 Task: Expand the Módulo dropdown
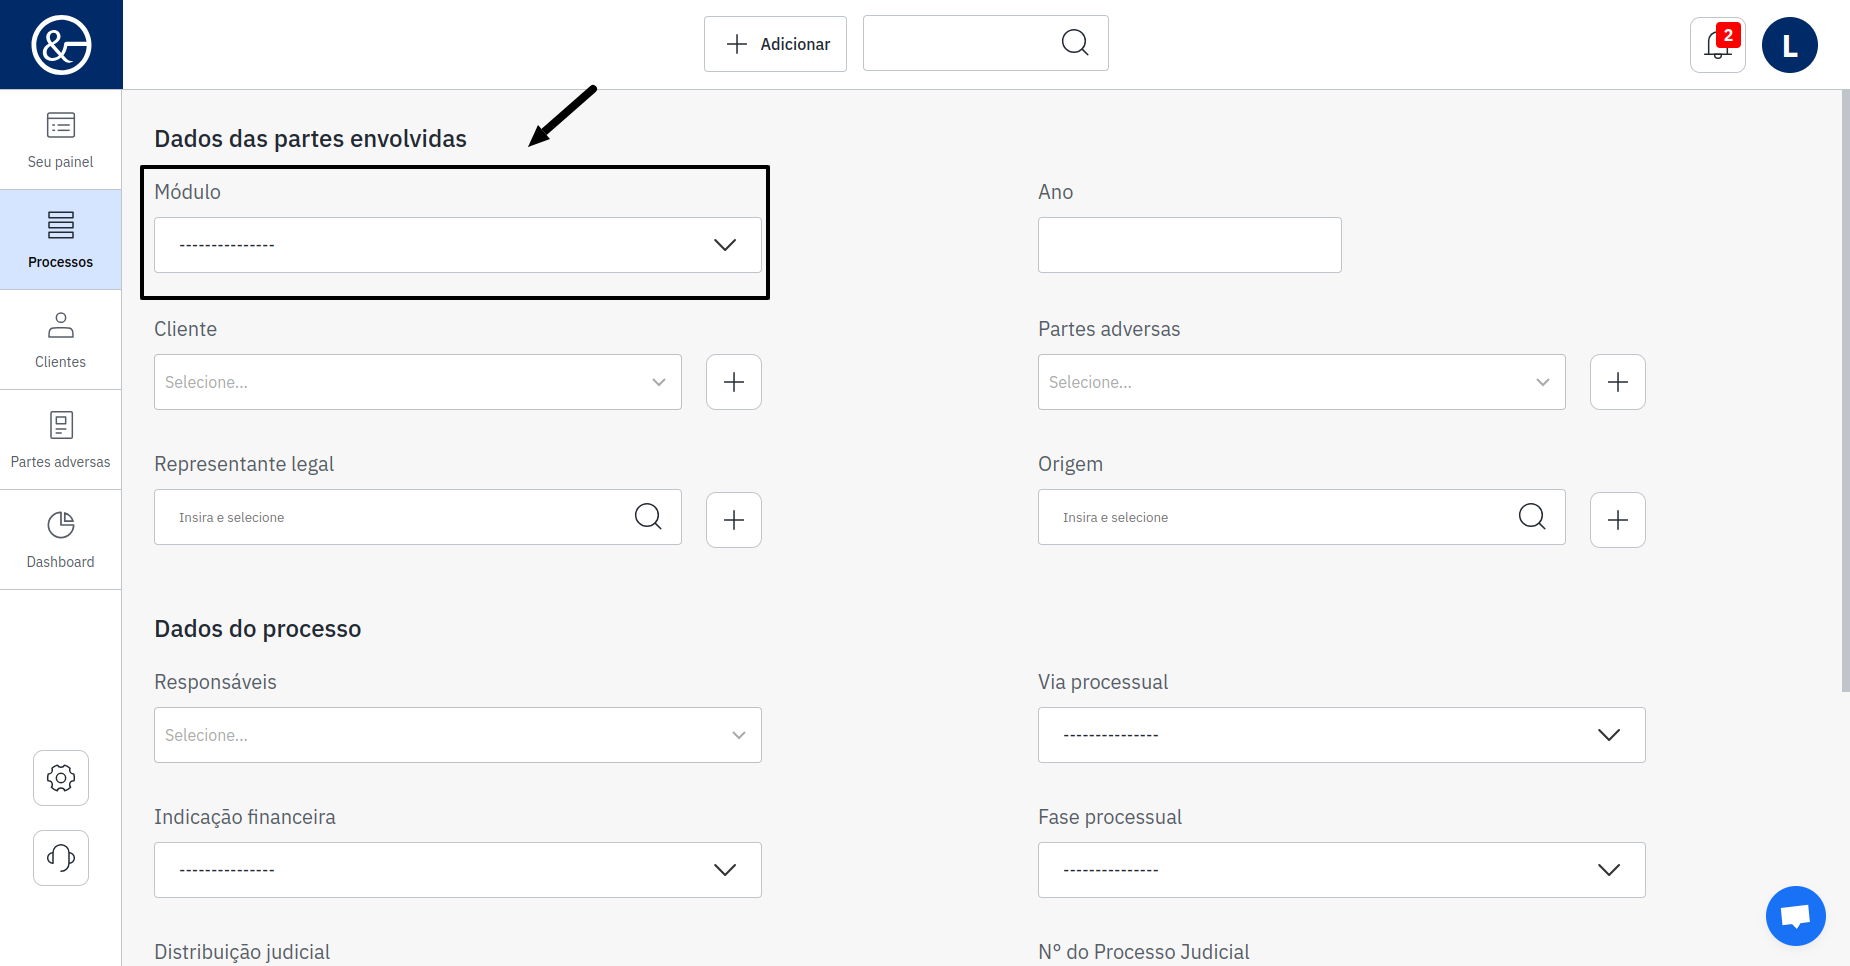(457, 245)
